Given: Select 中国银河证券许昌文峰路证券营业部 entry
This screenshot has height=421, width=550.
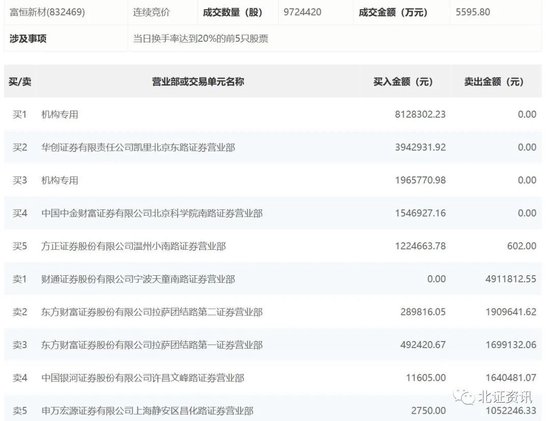Looking at the screenshot, I should pos(143,378).
